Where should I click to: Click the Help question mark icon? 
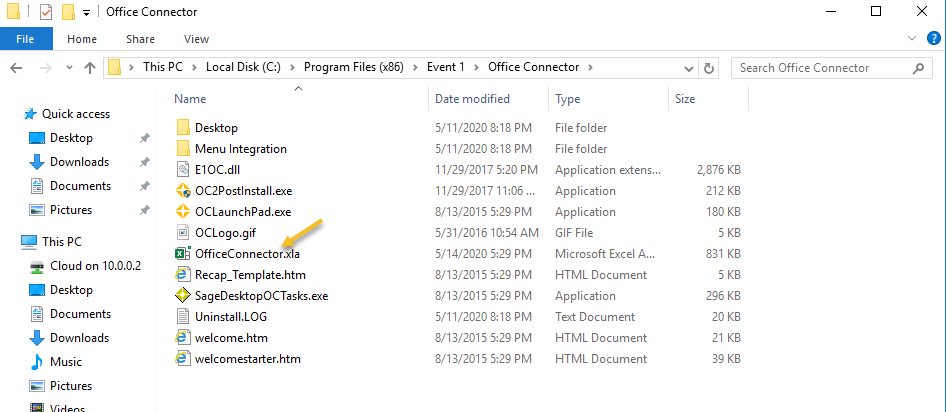pos(933,39)
